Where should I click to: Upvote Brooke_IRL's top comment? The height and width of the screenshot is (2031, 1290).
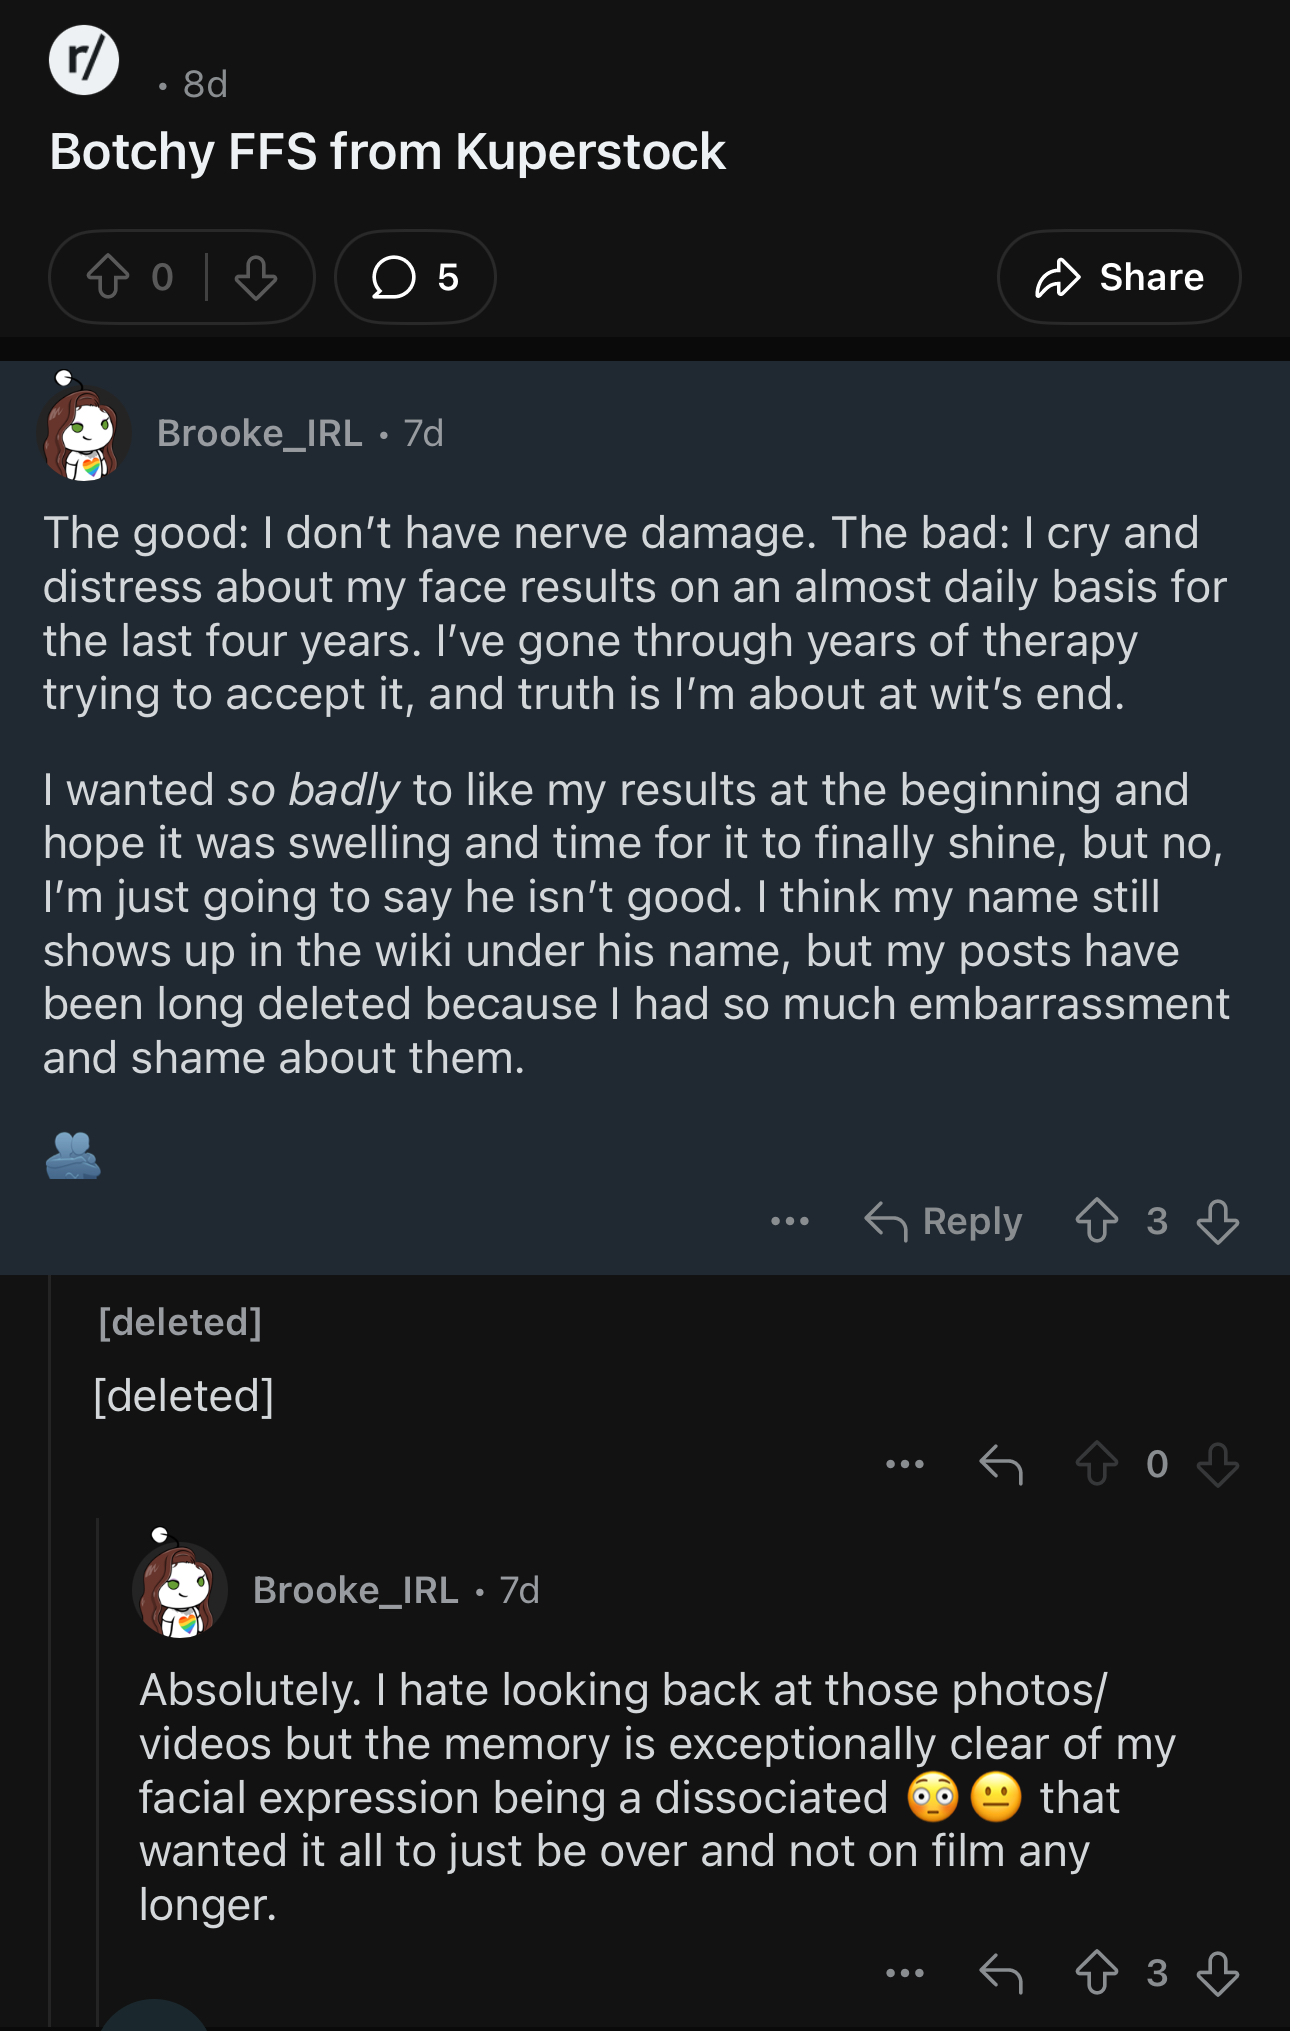click(1096, 1221)
